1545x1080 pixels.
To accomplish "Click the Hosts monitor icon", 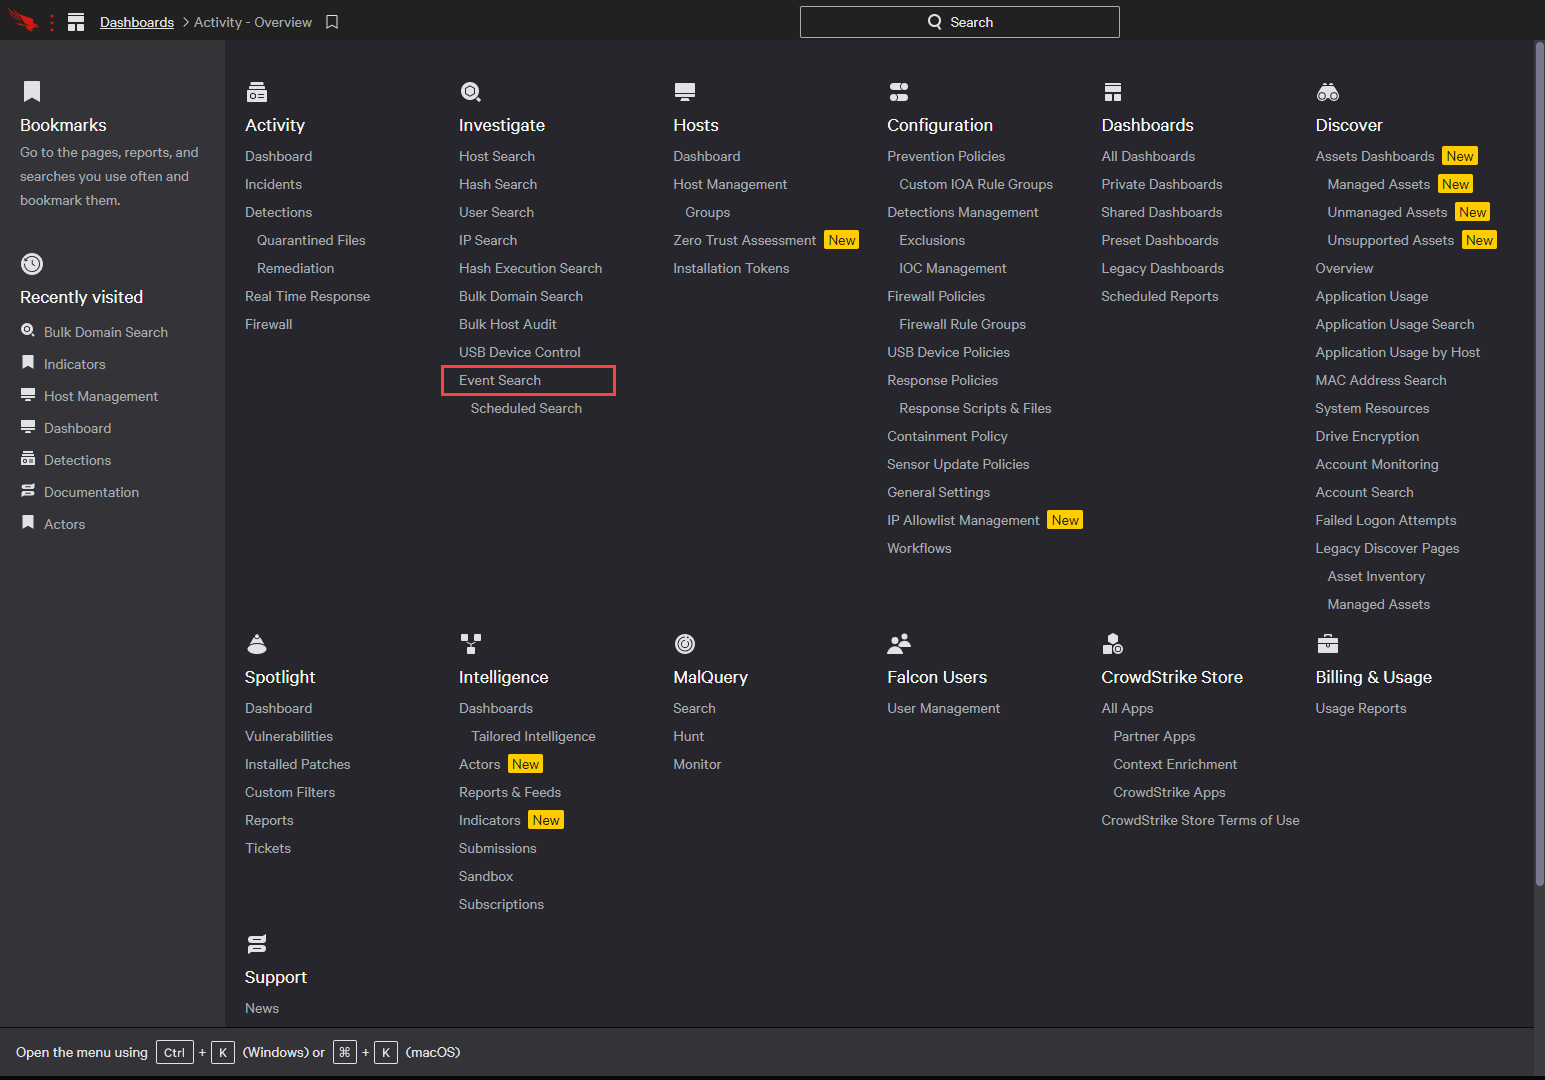I will (x=685, y=92).
